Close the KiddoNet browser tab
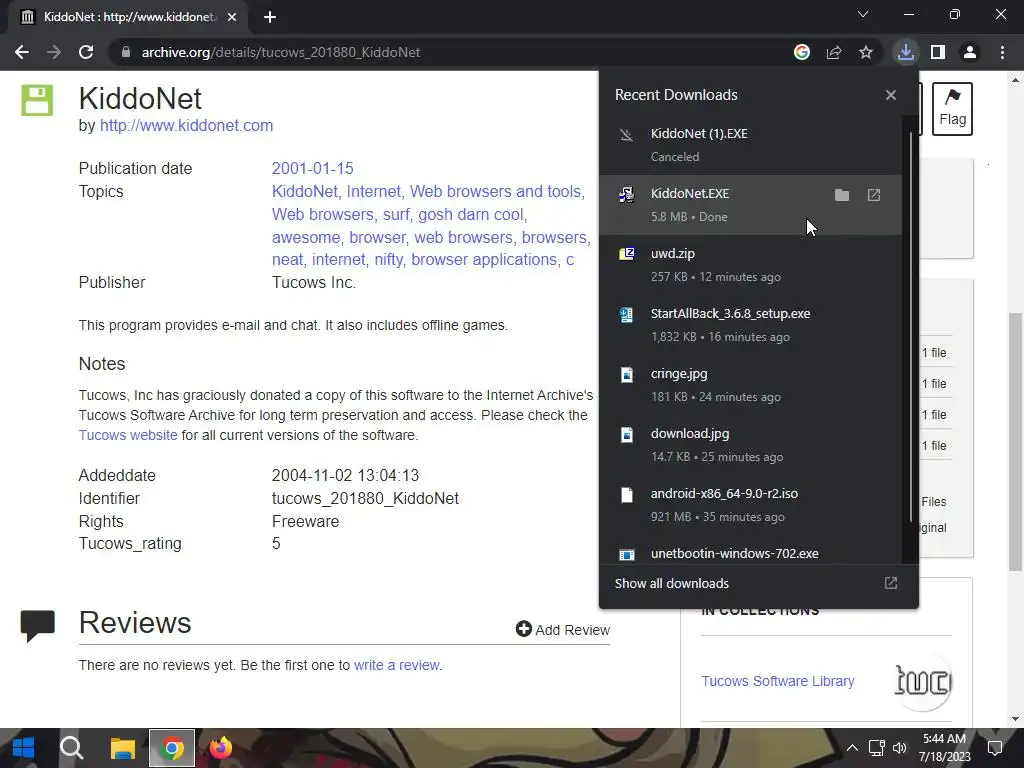This screenshot has width=1024, height=768. coord(232,18)
